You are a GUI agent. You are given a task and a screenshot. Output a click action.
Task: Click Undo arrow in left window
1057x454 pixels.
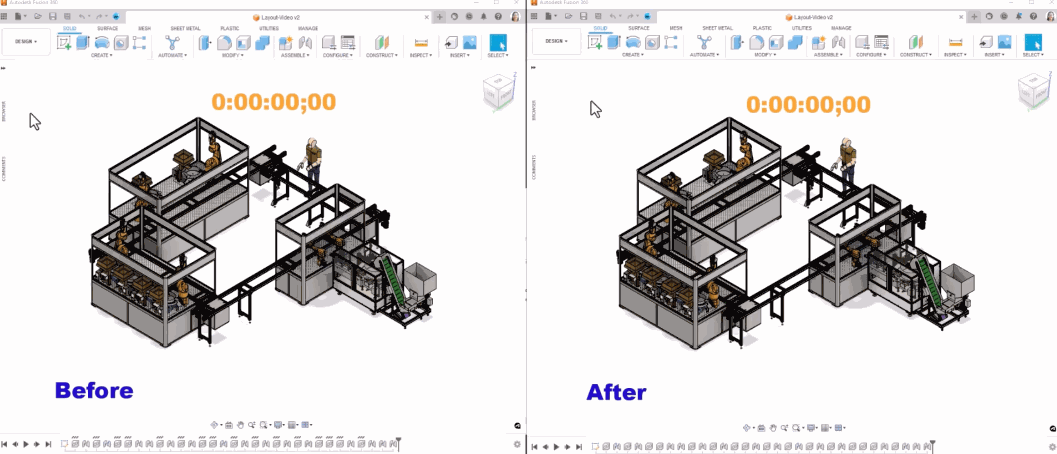click(x=82, y=16)
